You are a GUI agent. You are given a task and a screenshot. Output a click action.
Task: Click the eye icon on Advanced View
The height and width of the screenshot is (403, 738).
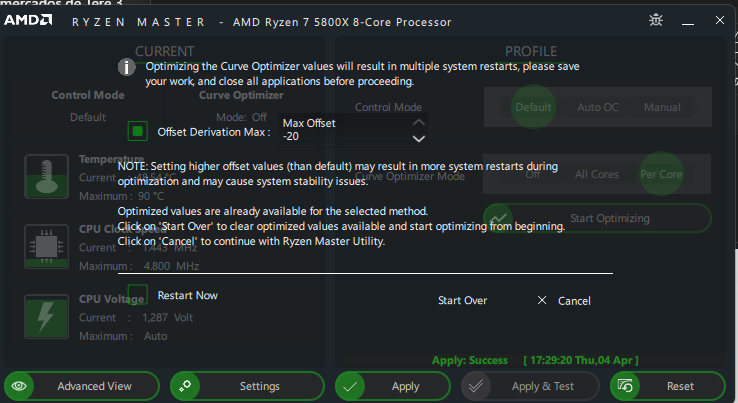point(19,386)
